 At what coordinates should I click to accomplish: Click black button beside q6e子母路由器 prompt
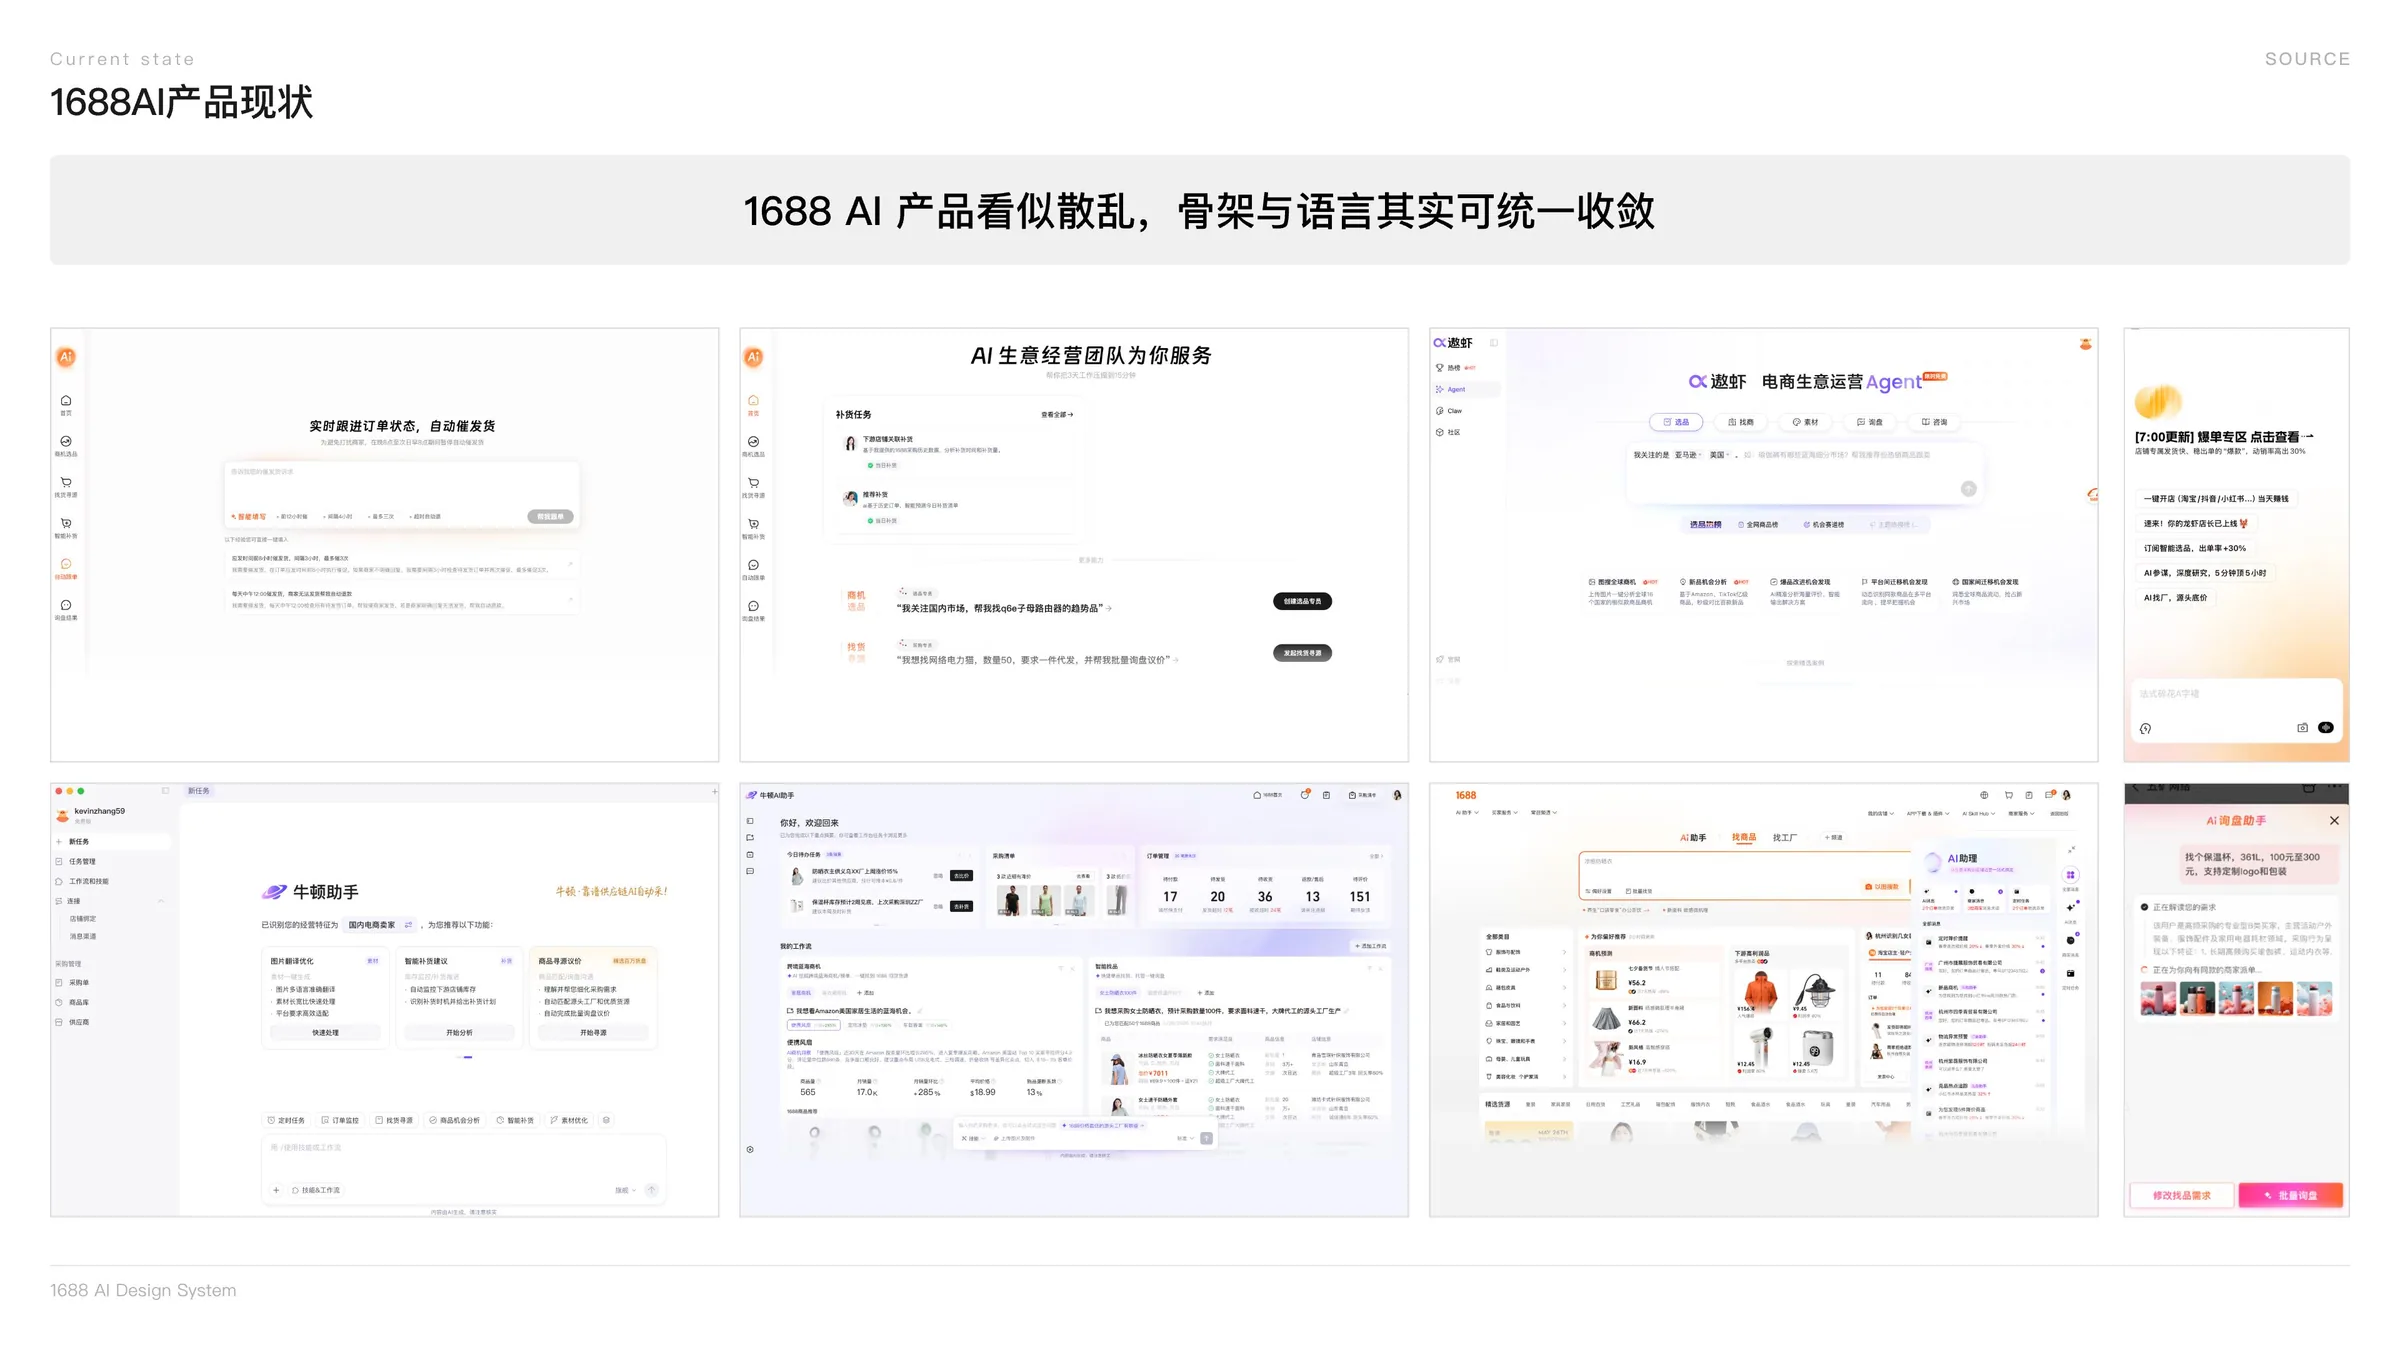pos(1302,601)
